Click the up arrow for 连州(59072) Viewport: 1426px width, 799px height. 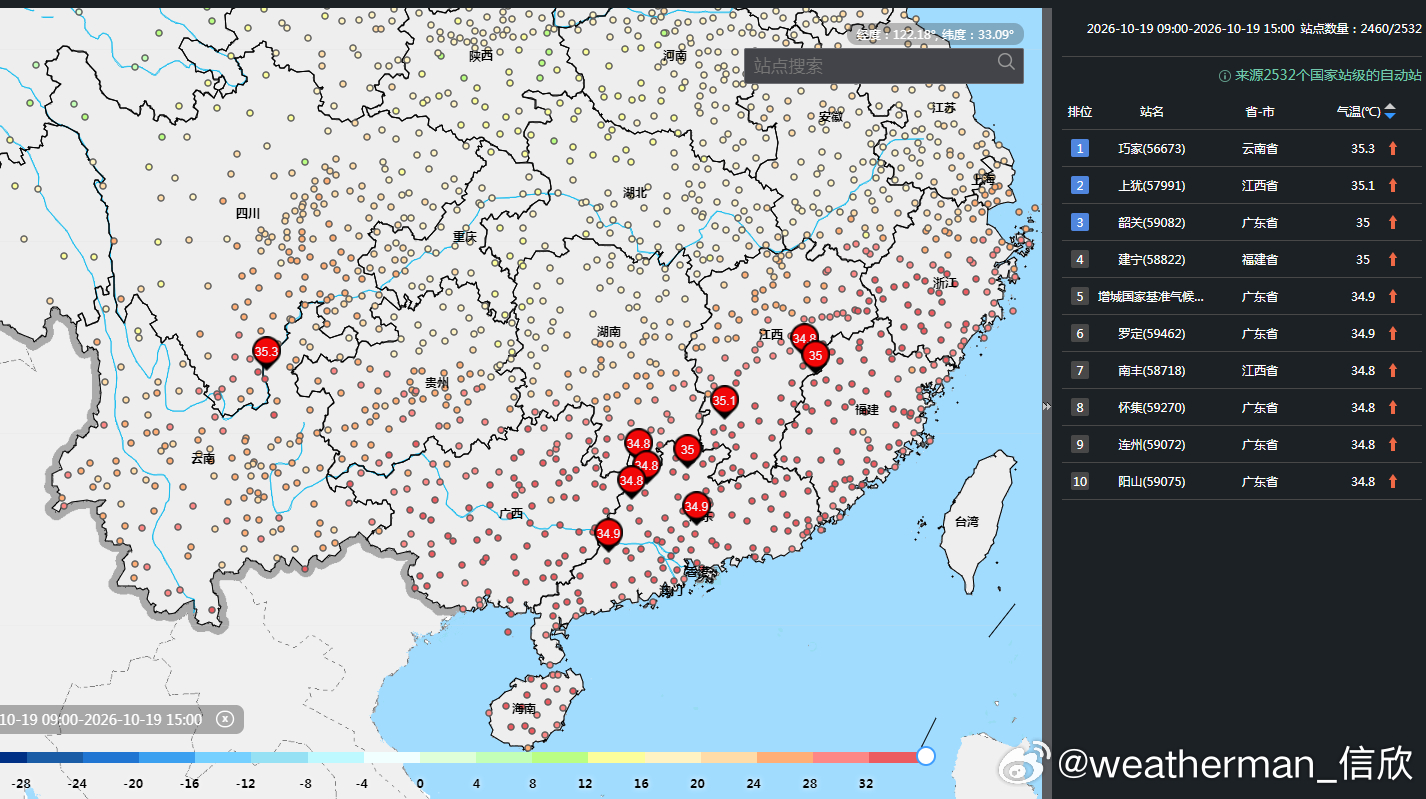tap(1392, 444)
